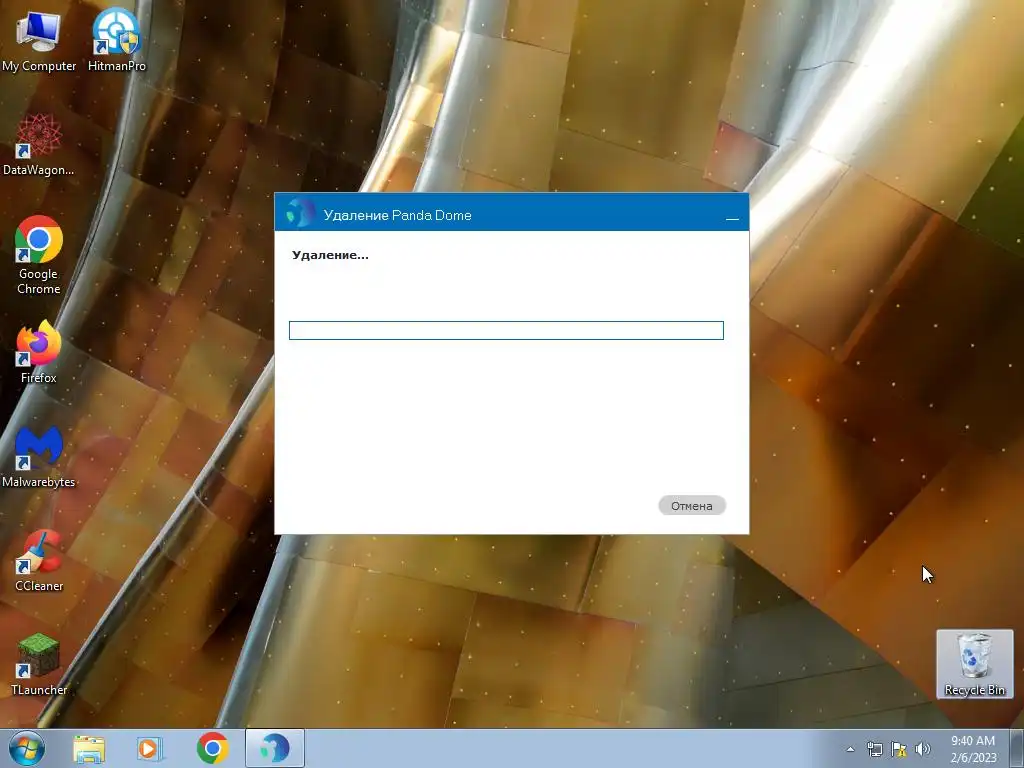Select the CCleaner desktop shortcut
The height and width of the screenshot is (768, 1024).
click(x=39, y=560)
